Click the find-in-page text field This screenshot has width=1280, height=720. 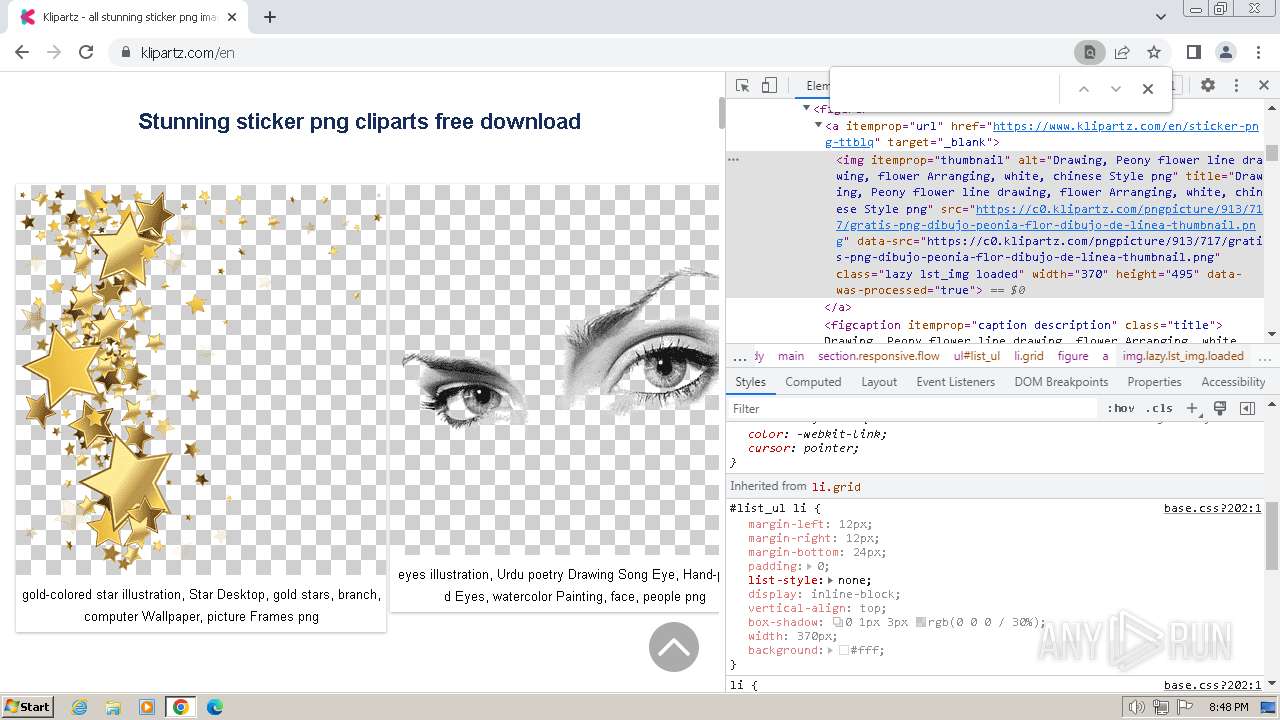[x=945, y=89]
